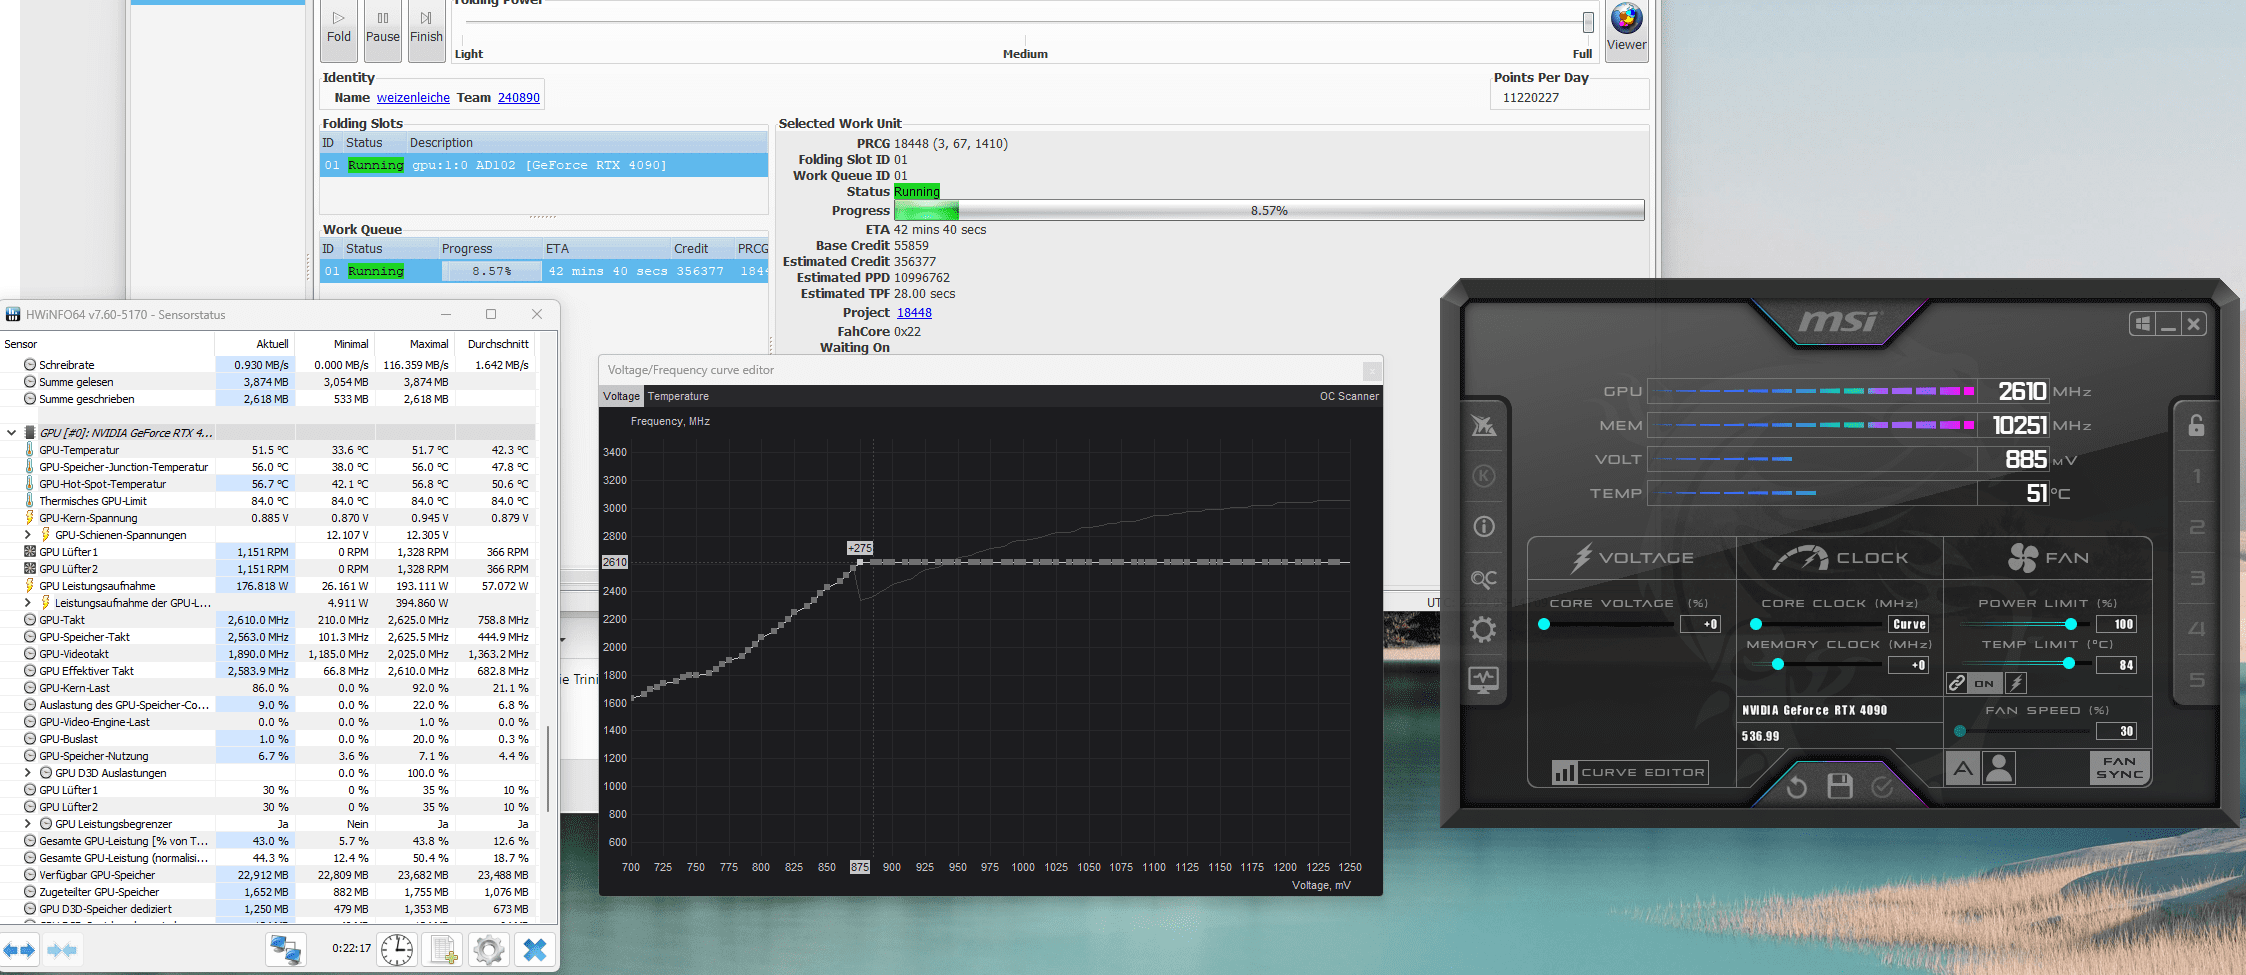Save Afterburner profile with floppy disk icon
The height and width of the screenshot is (975, 2246).
tap(1840, 787)
